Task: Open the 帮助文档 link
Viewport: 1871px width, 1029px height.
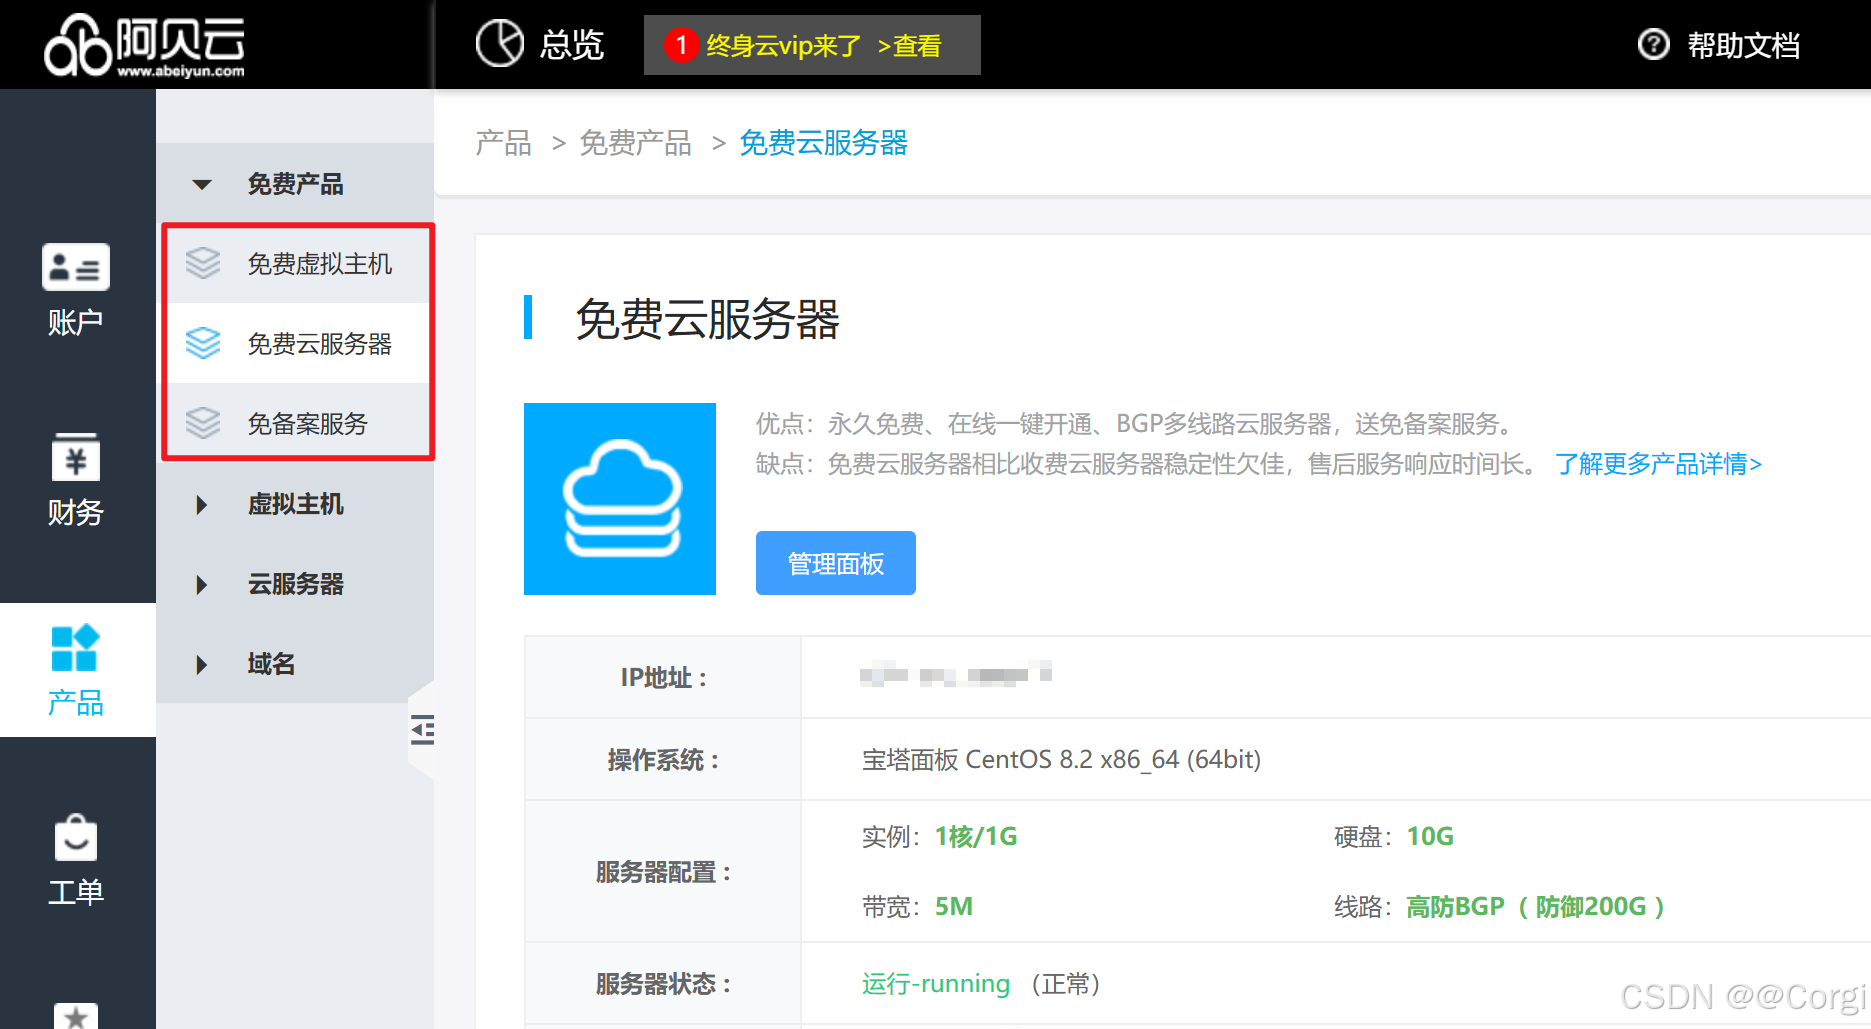Action: [x=1743, y=45]
